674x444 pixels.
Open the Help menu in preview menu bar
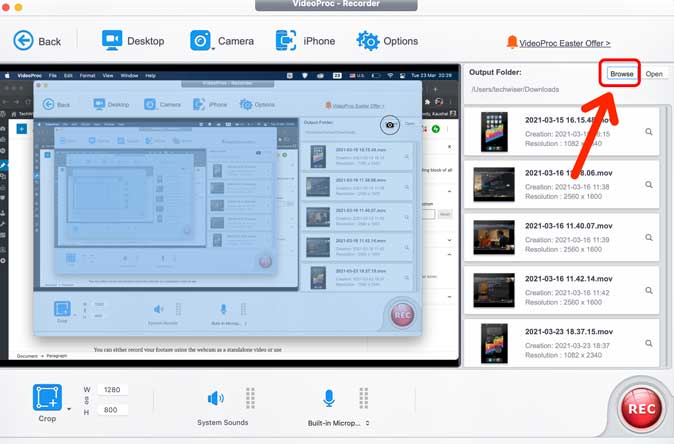150,76
